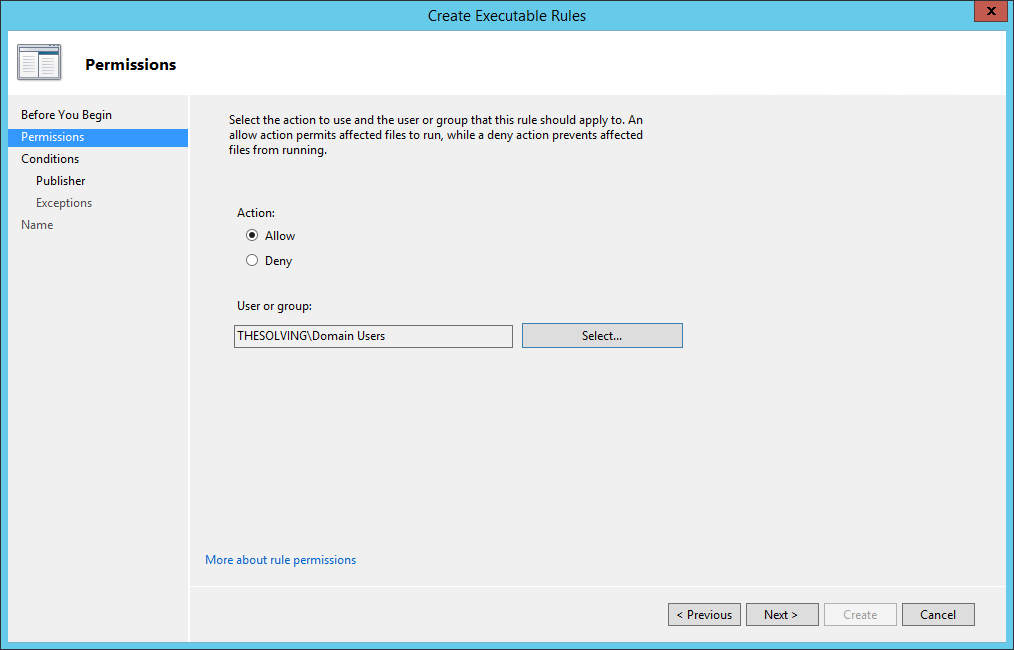The height and width of the screenshot is (650, 1014).
Task: Go to the Before You Begin step
Action: (66, 114)
